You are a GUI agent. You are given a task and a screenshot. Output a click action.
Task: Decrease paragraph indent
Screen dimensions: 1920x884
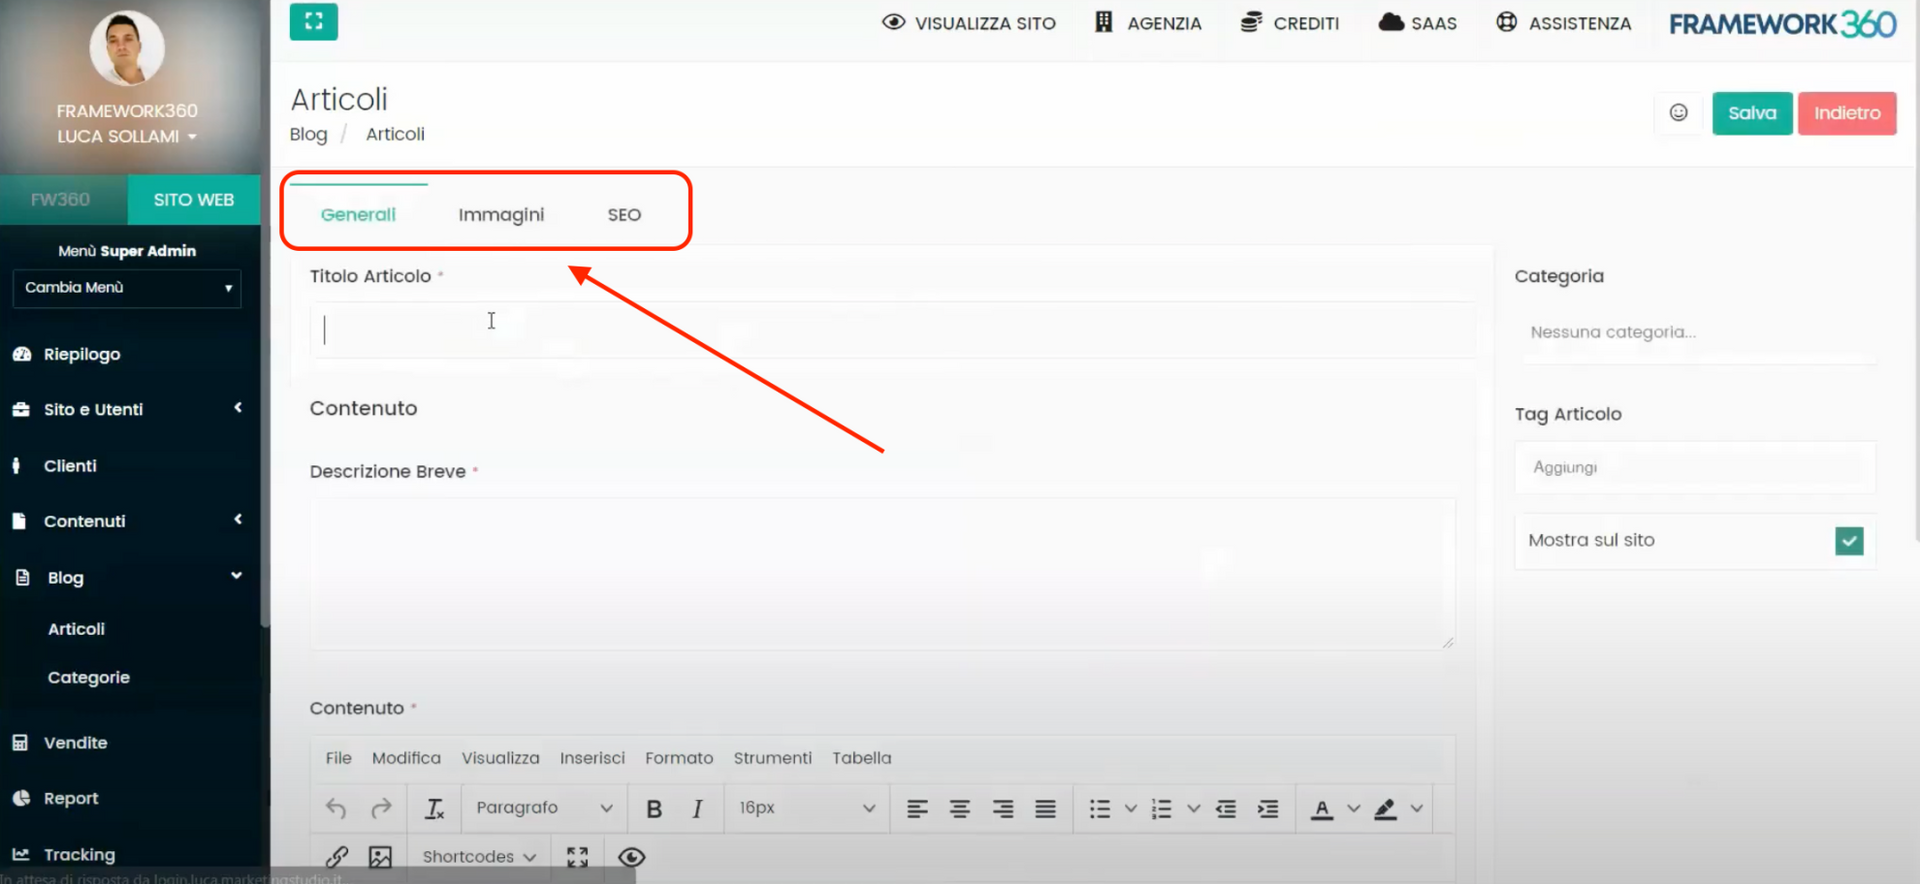pyautogui.click(x=1226, y=808)
